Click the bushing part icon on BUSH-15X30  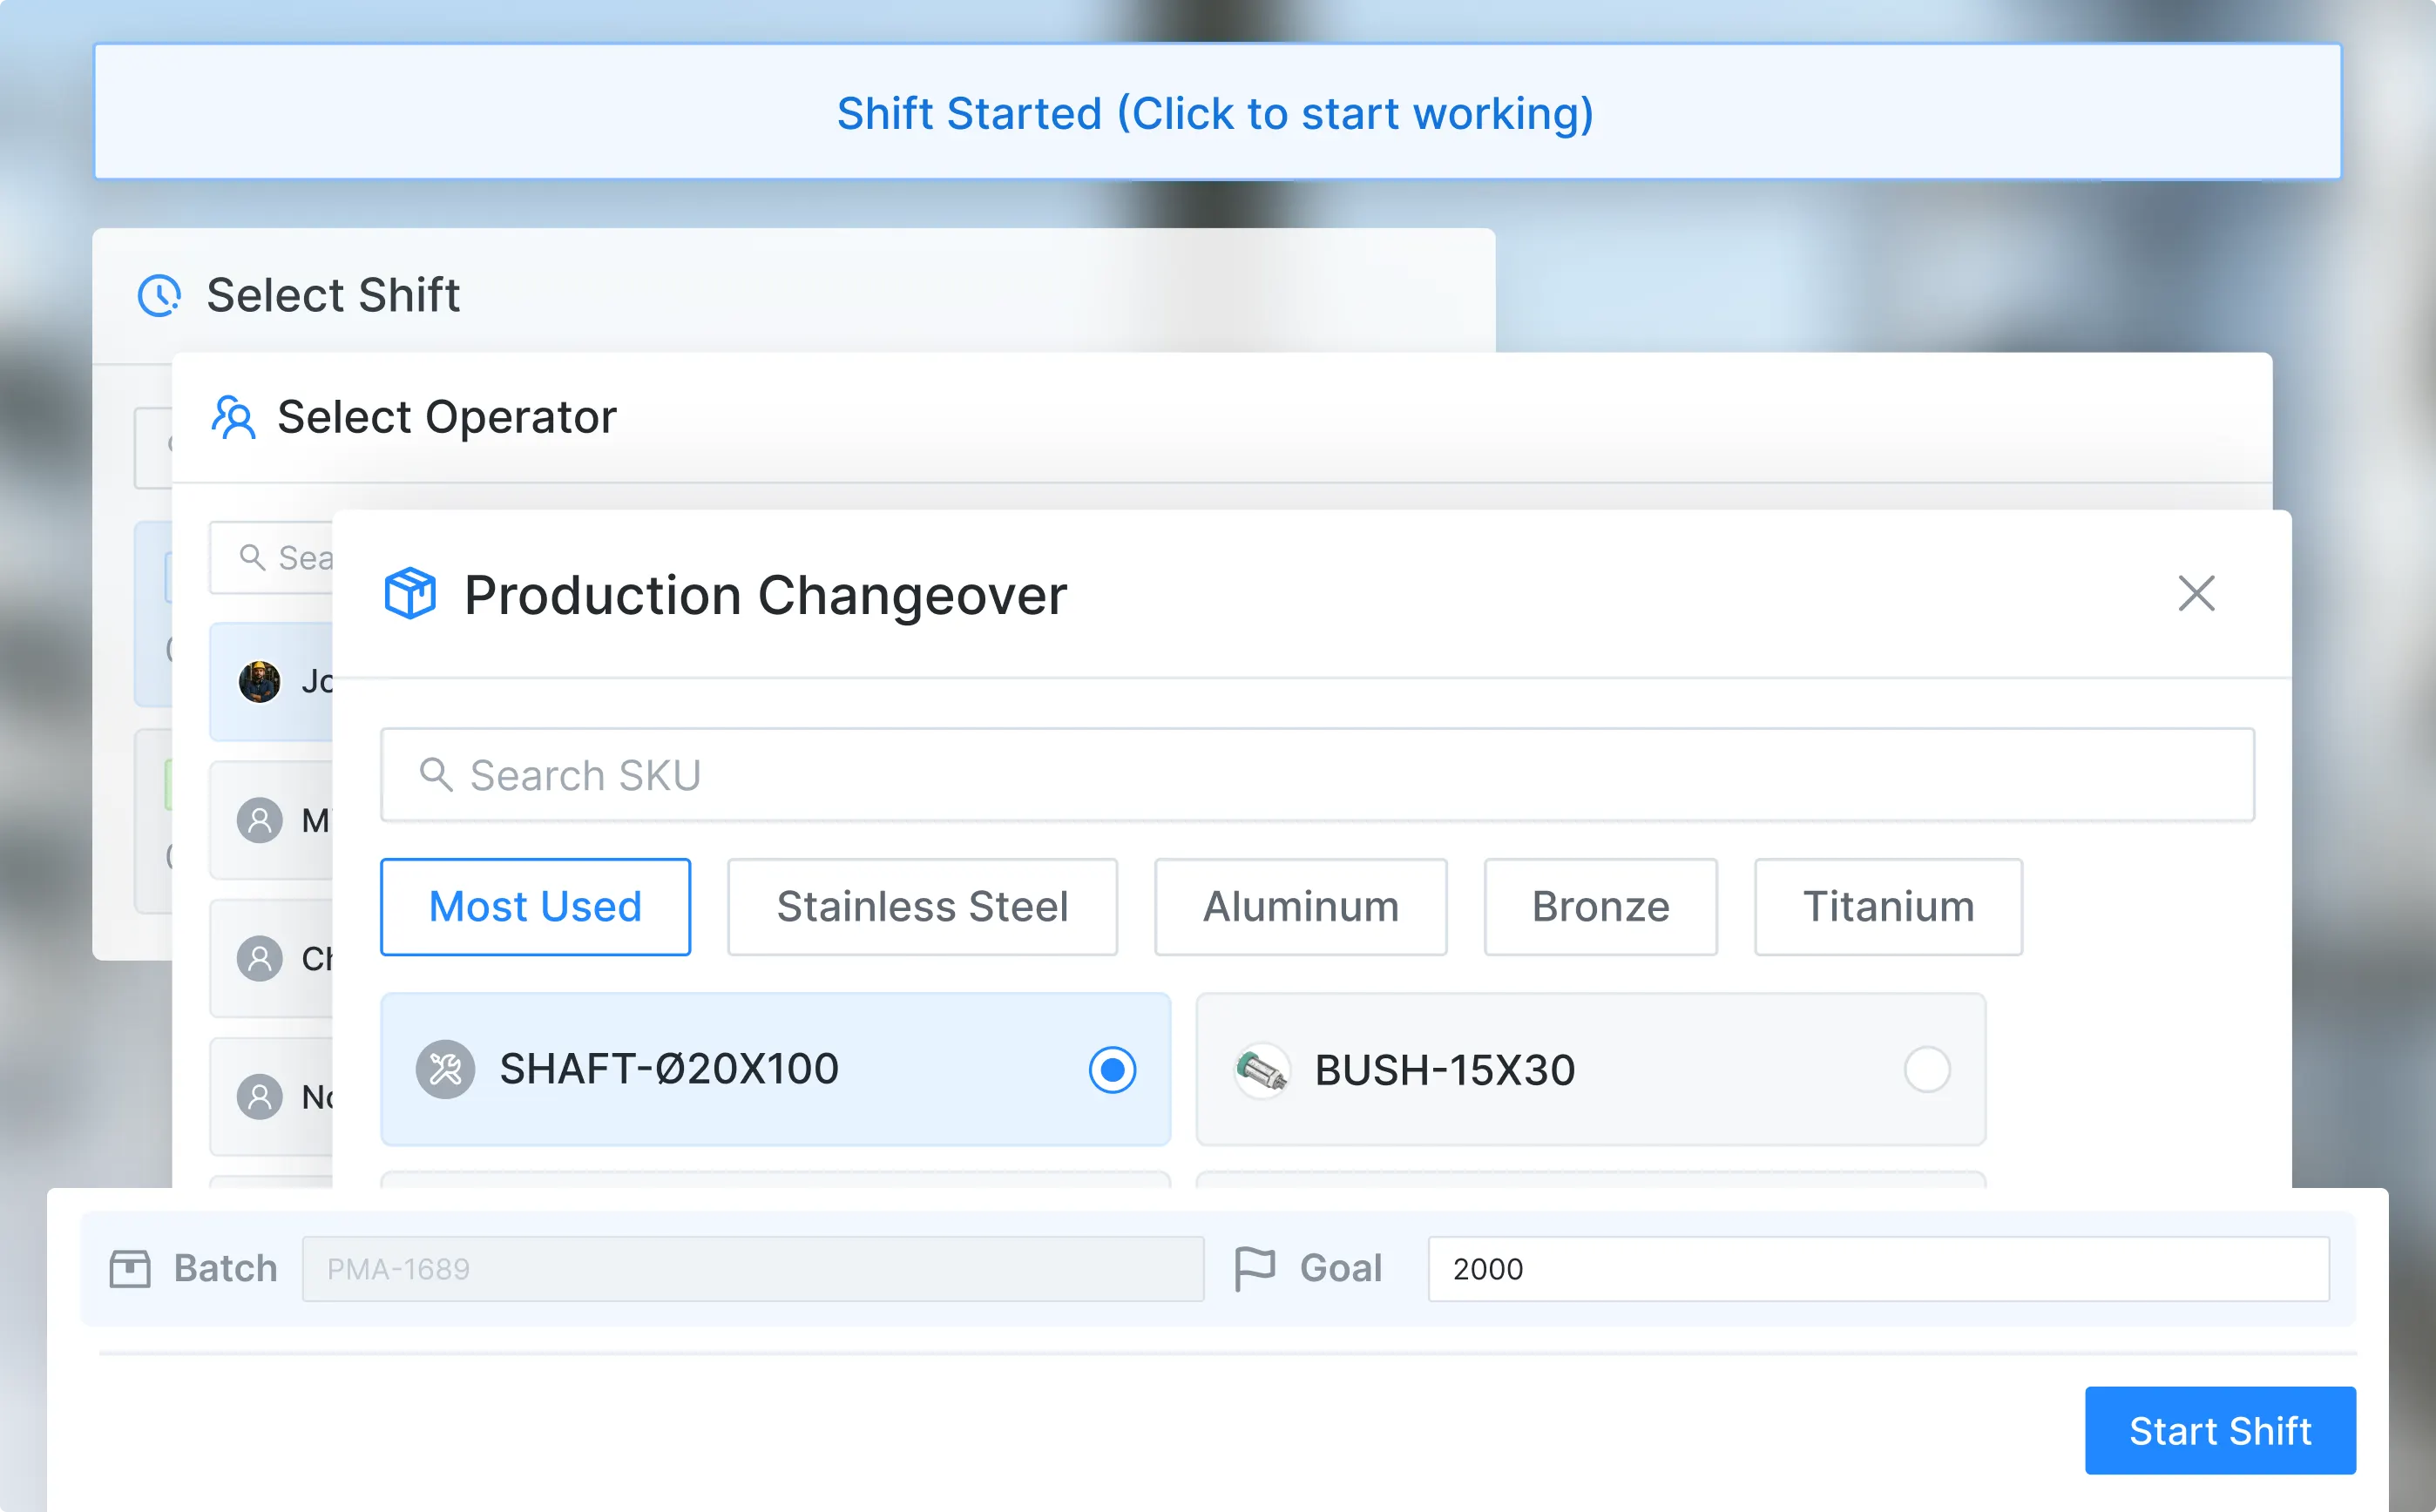coord(1262,1069)
